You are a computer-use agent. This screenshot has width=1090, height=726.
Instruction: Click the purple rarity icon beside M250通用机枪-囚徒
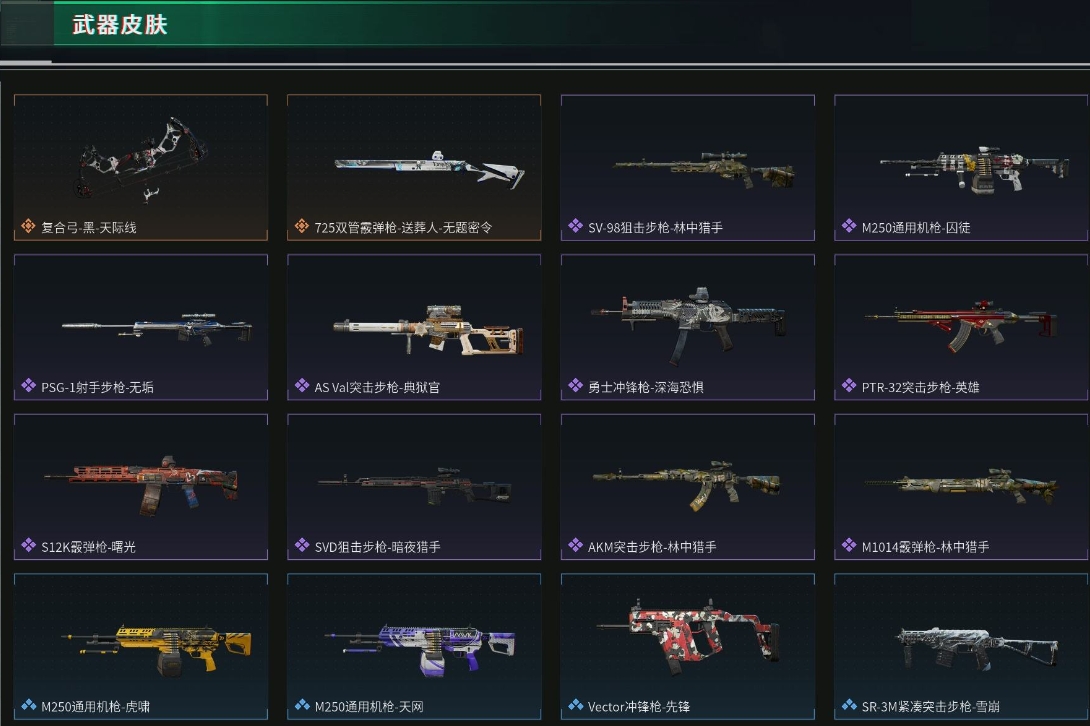coord(849,226)
